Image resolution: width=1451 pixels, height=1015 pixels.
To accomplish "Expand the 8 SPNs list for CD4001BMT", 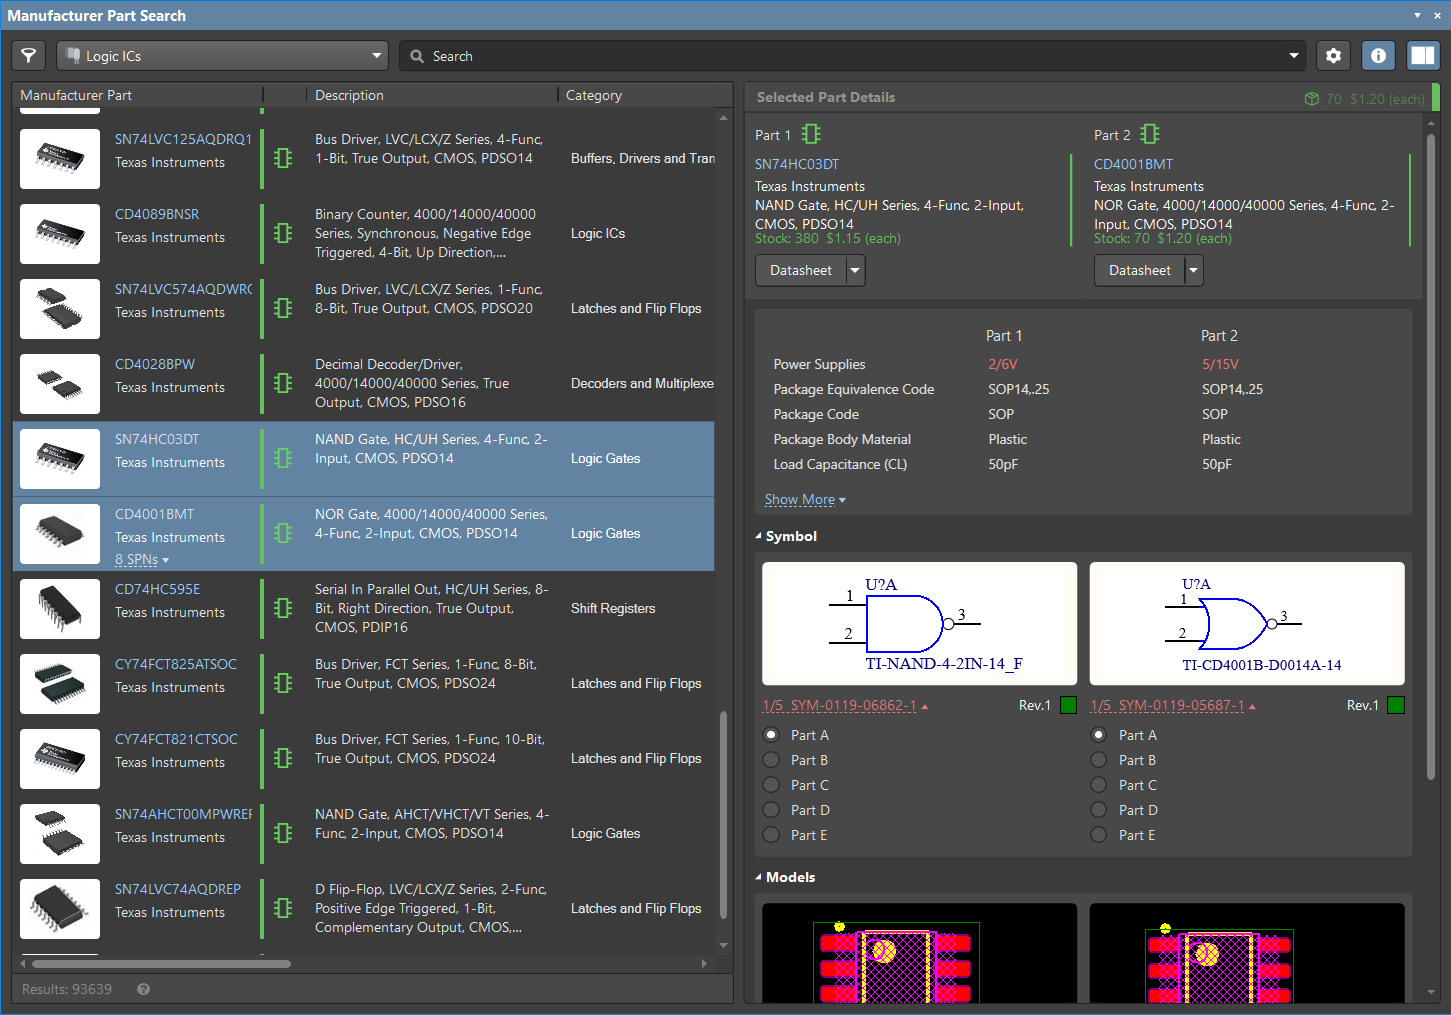I will click(x=142, y=560).
